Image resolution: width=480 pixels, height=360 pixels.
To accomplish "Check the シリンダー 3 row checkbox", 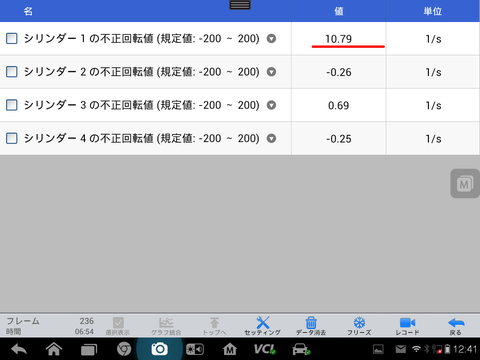I will [12, 105].
